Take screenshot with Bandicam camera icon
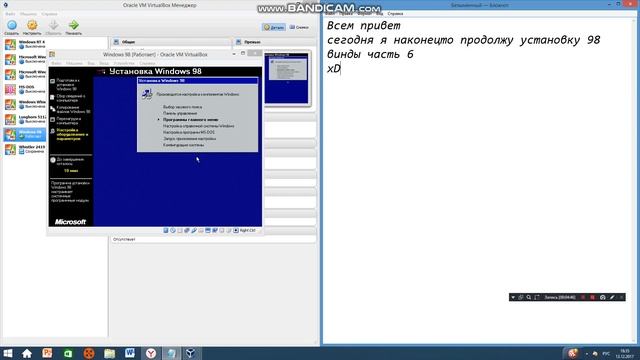This screenshot has width=640, height=360. [x=602, y=298]
